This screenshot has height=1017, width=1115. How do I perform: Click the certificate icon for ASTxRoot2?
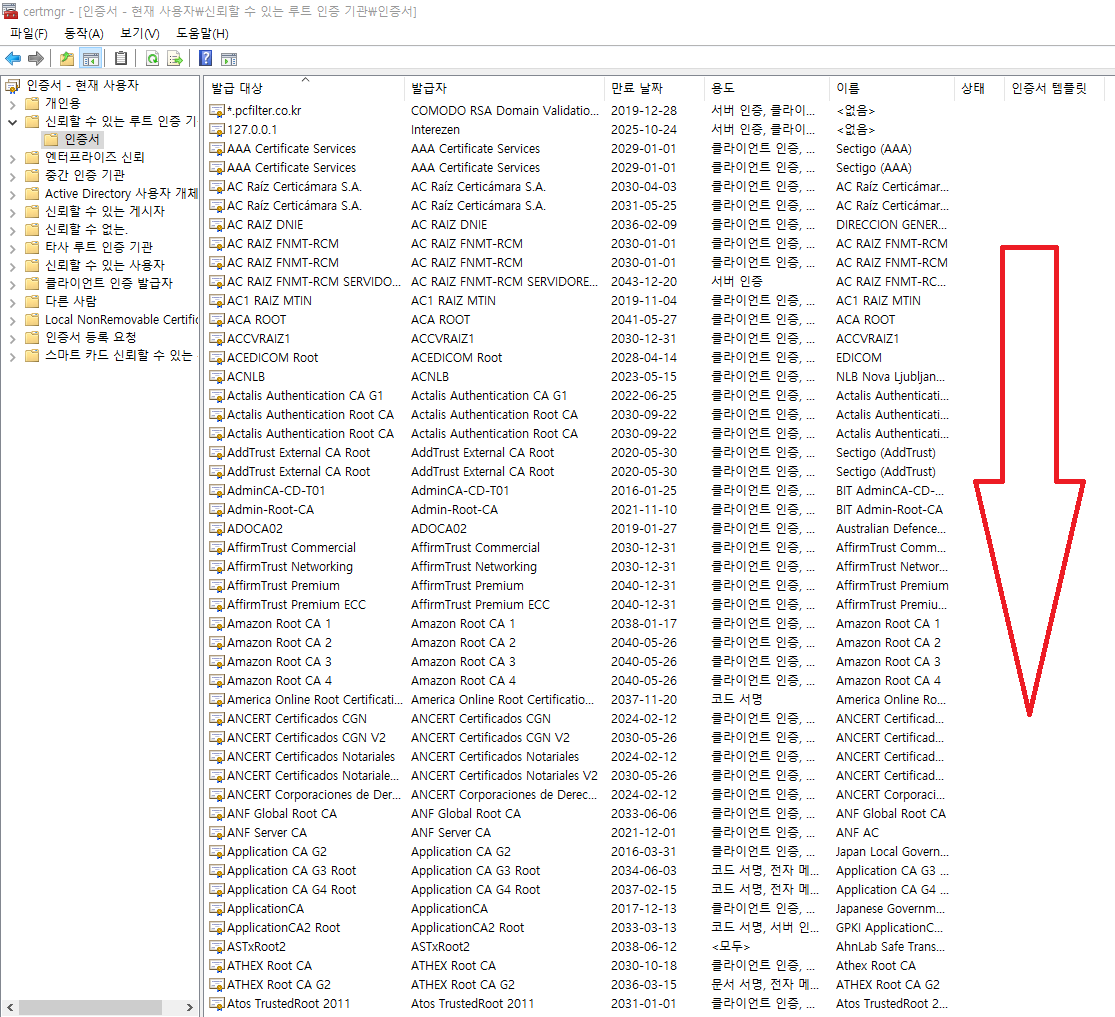tap(217, 947)
